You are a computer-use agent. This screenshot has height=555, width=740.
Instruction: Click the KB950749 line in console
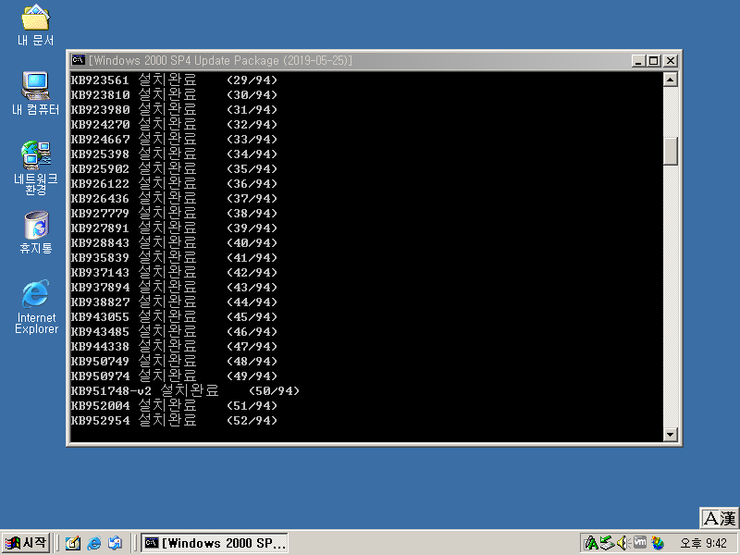point(174,361)
